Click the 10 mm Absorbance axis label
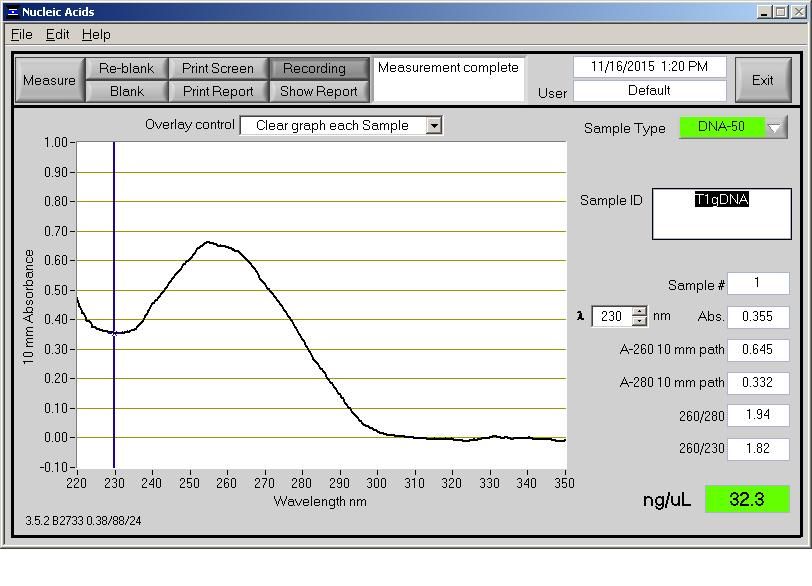This screenshot has height=586, width=812. [28, 307]
